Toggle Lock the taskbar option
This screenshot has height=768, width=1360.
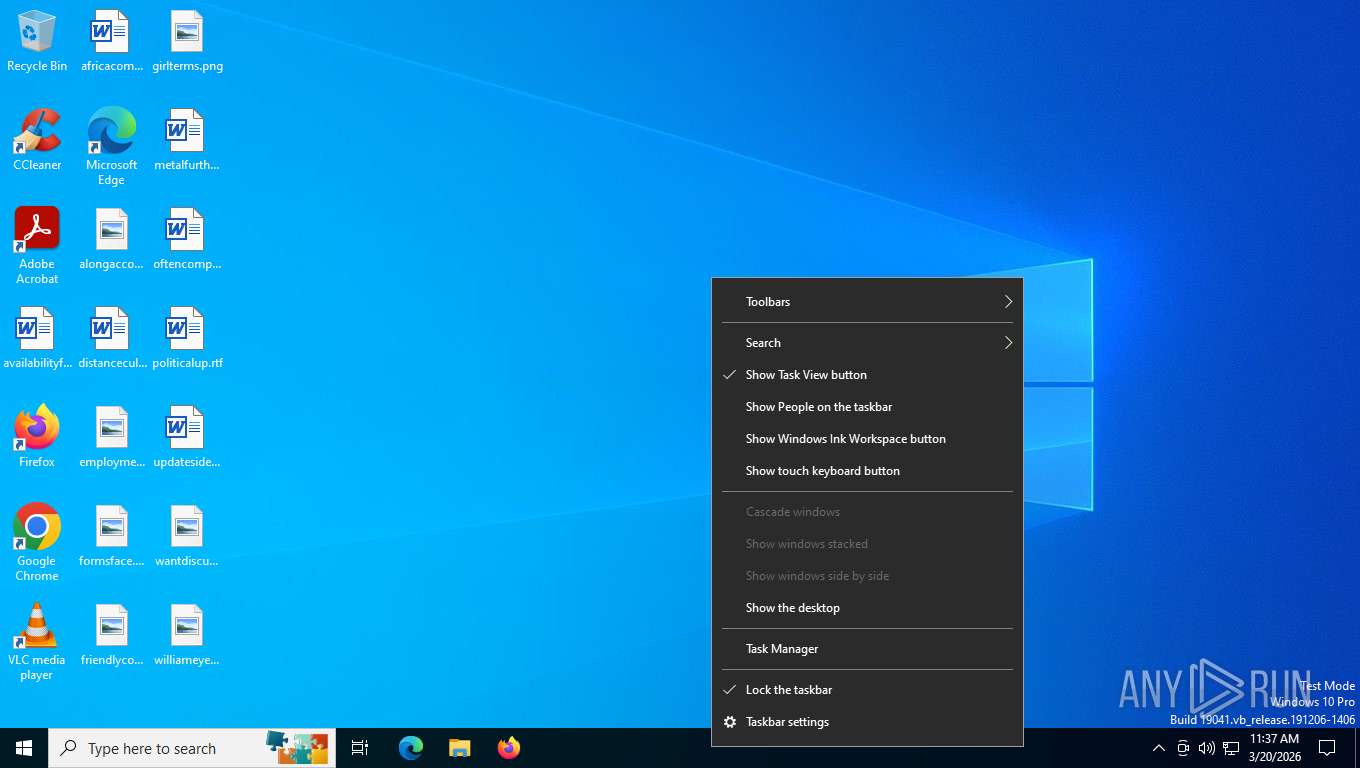click(x=867, y=690)
